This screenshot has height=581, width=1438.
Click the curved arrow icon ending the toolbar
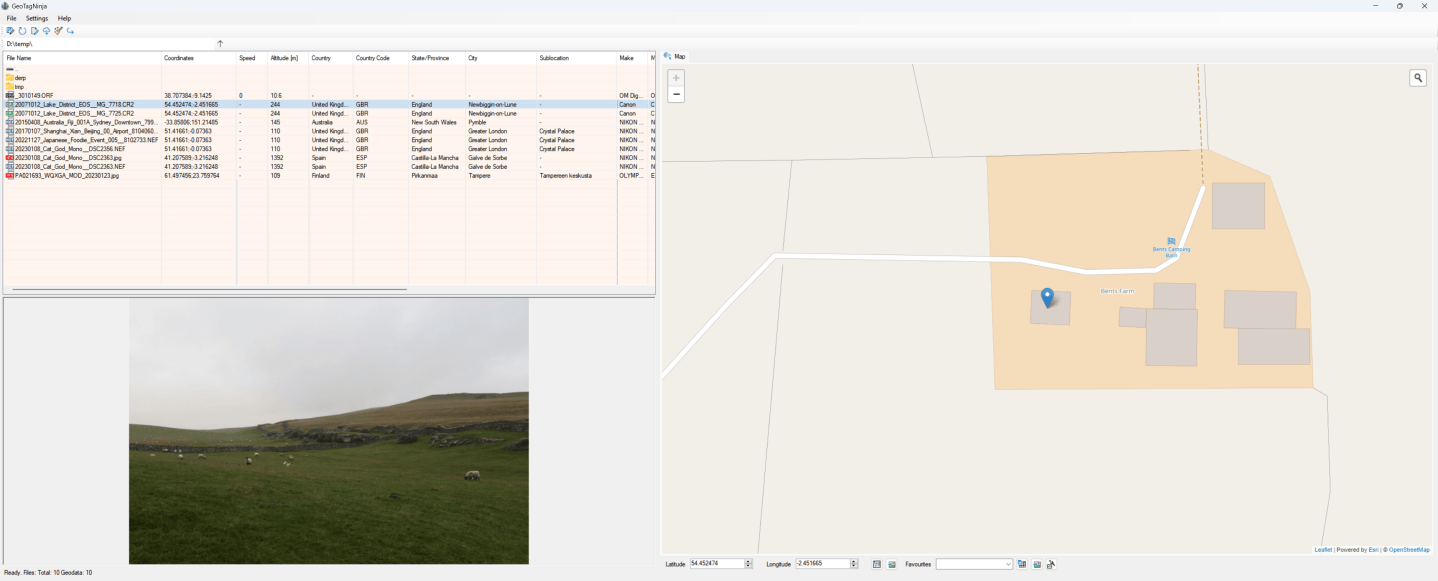coord(70,31)
